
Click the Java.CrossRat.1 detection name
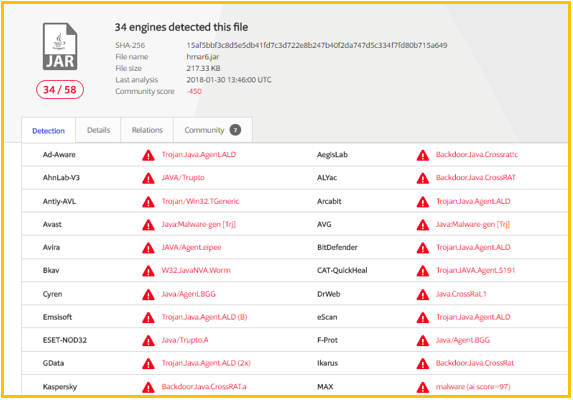tap(461, 294)
